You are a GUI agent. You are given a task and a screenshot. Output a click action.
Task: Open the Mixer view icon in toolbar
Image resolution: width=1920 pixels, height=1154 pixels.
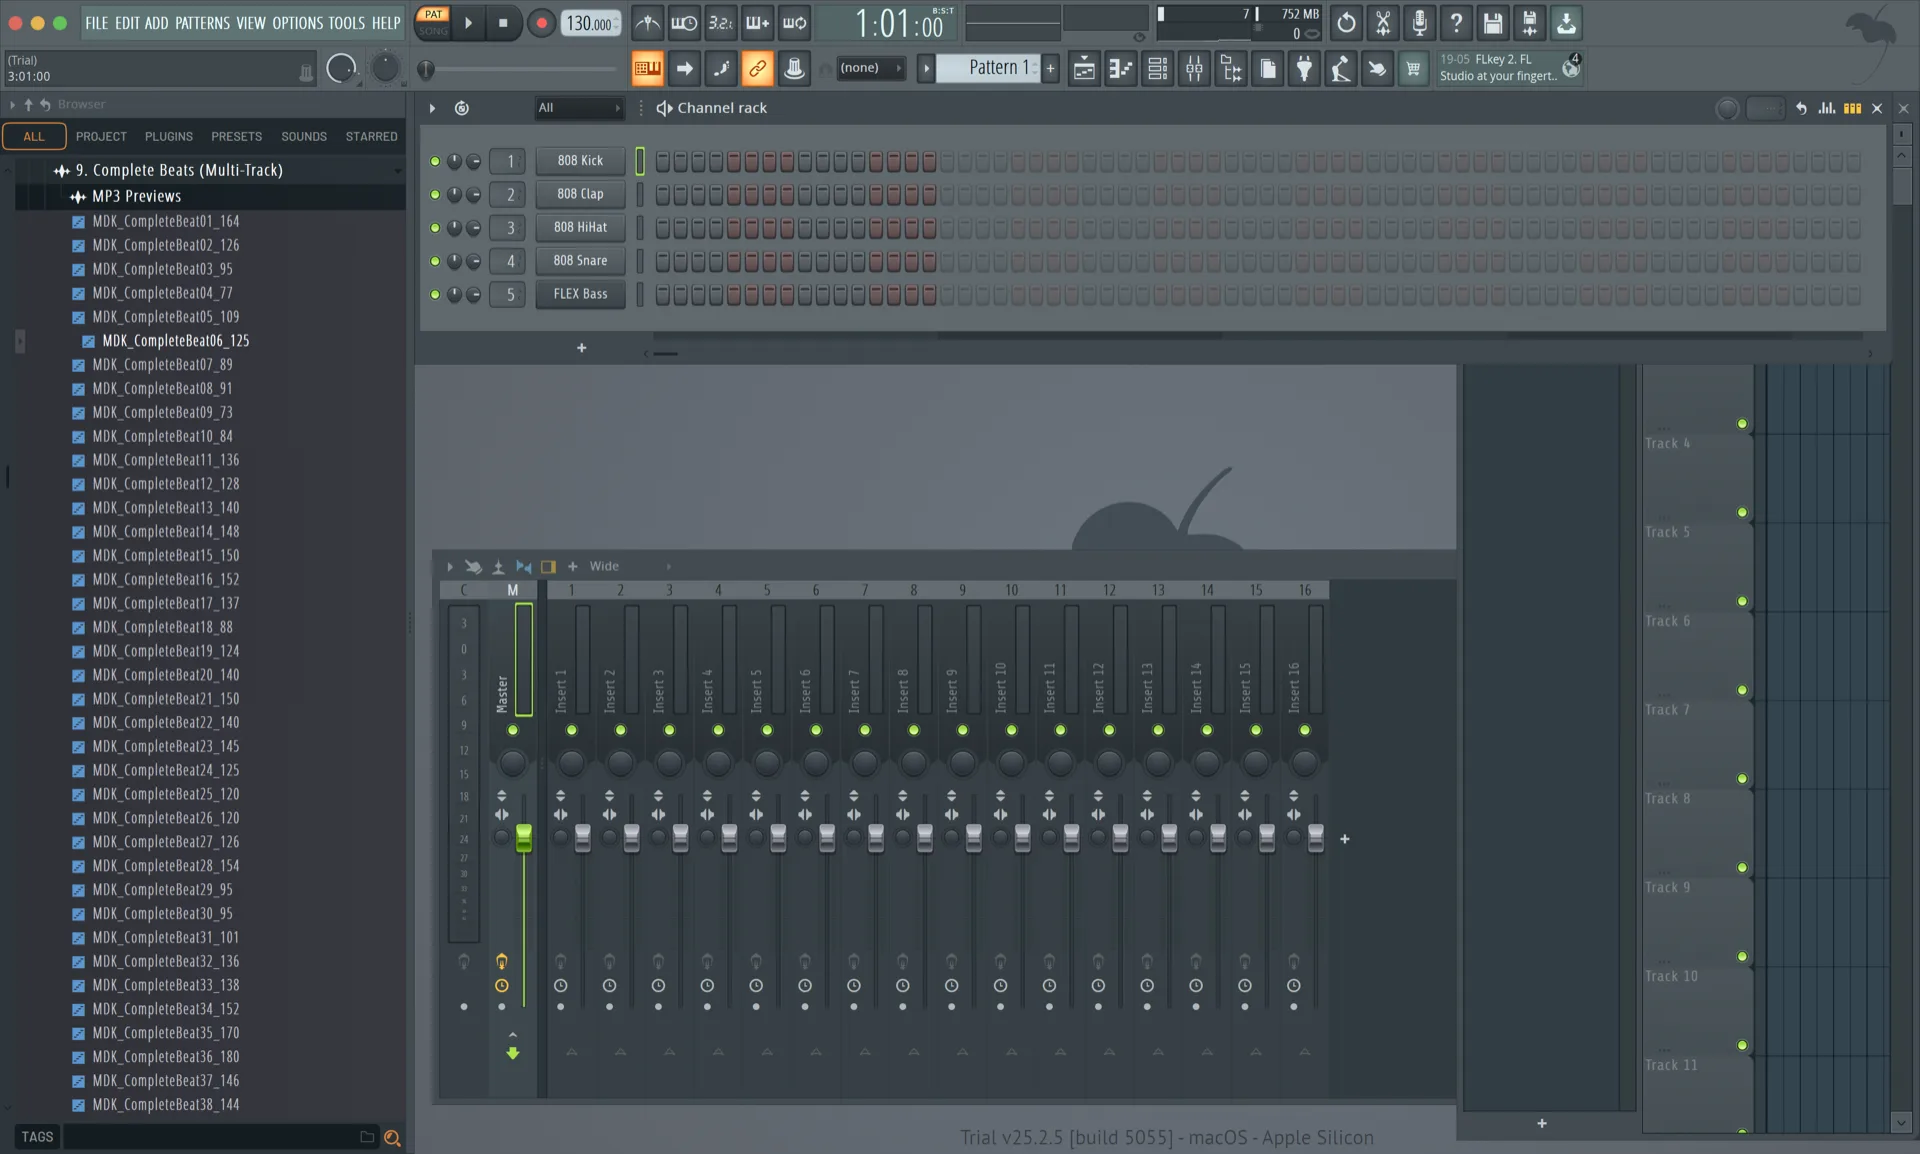[1194, 68]
